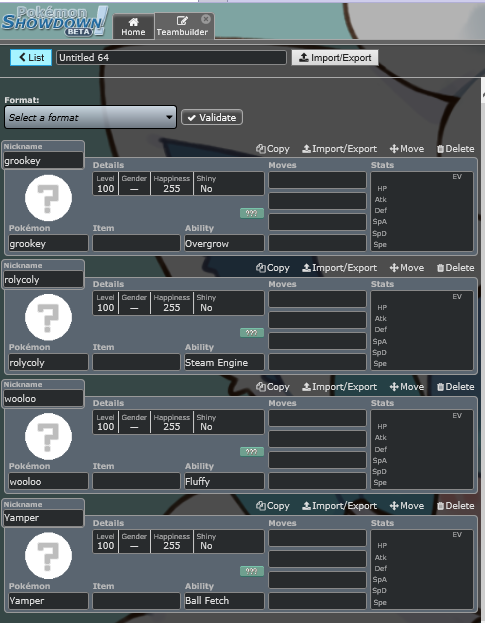
Task: Click the ??? type badge for grookey
Action: pos(252,213)
